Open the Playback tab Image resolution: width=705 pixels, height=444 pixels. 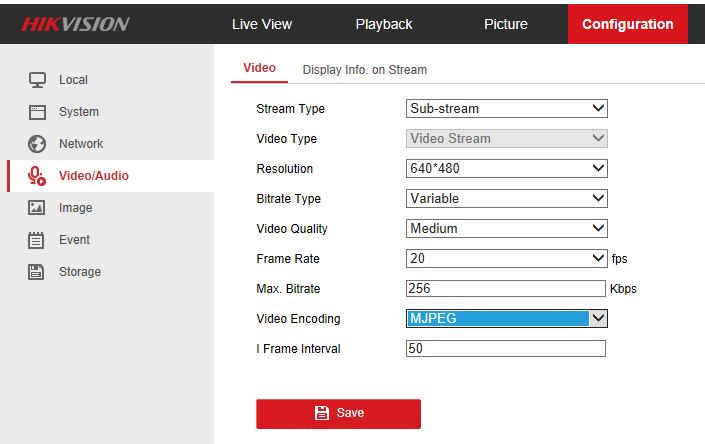(384, 24)
